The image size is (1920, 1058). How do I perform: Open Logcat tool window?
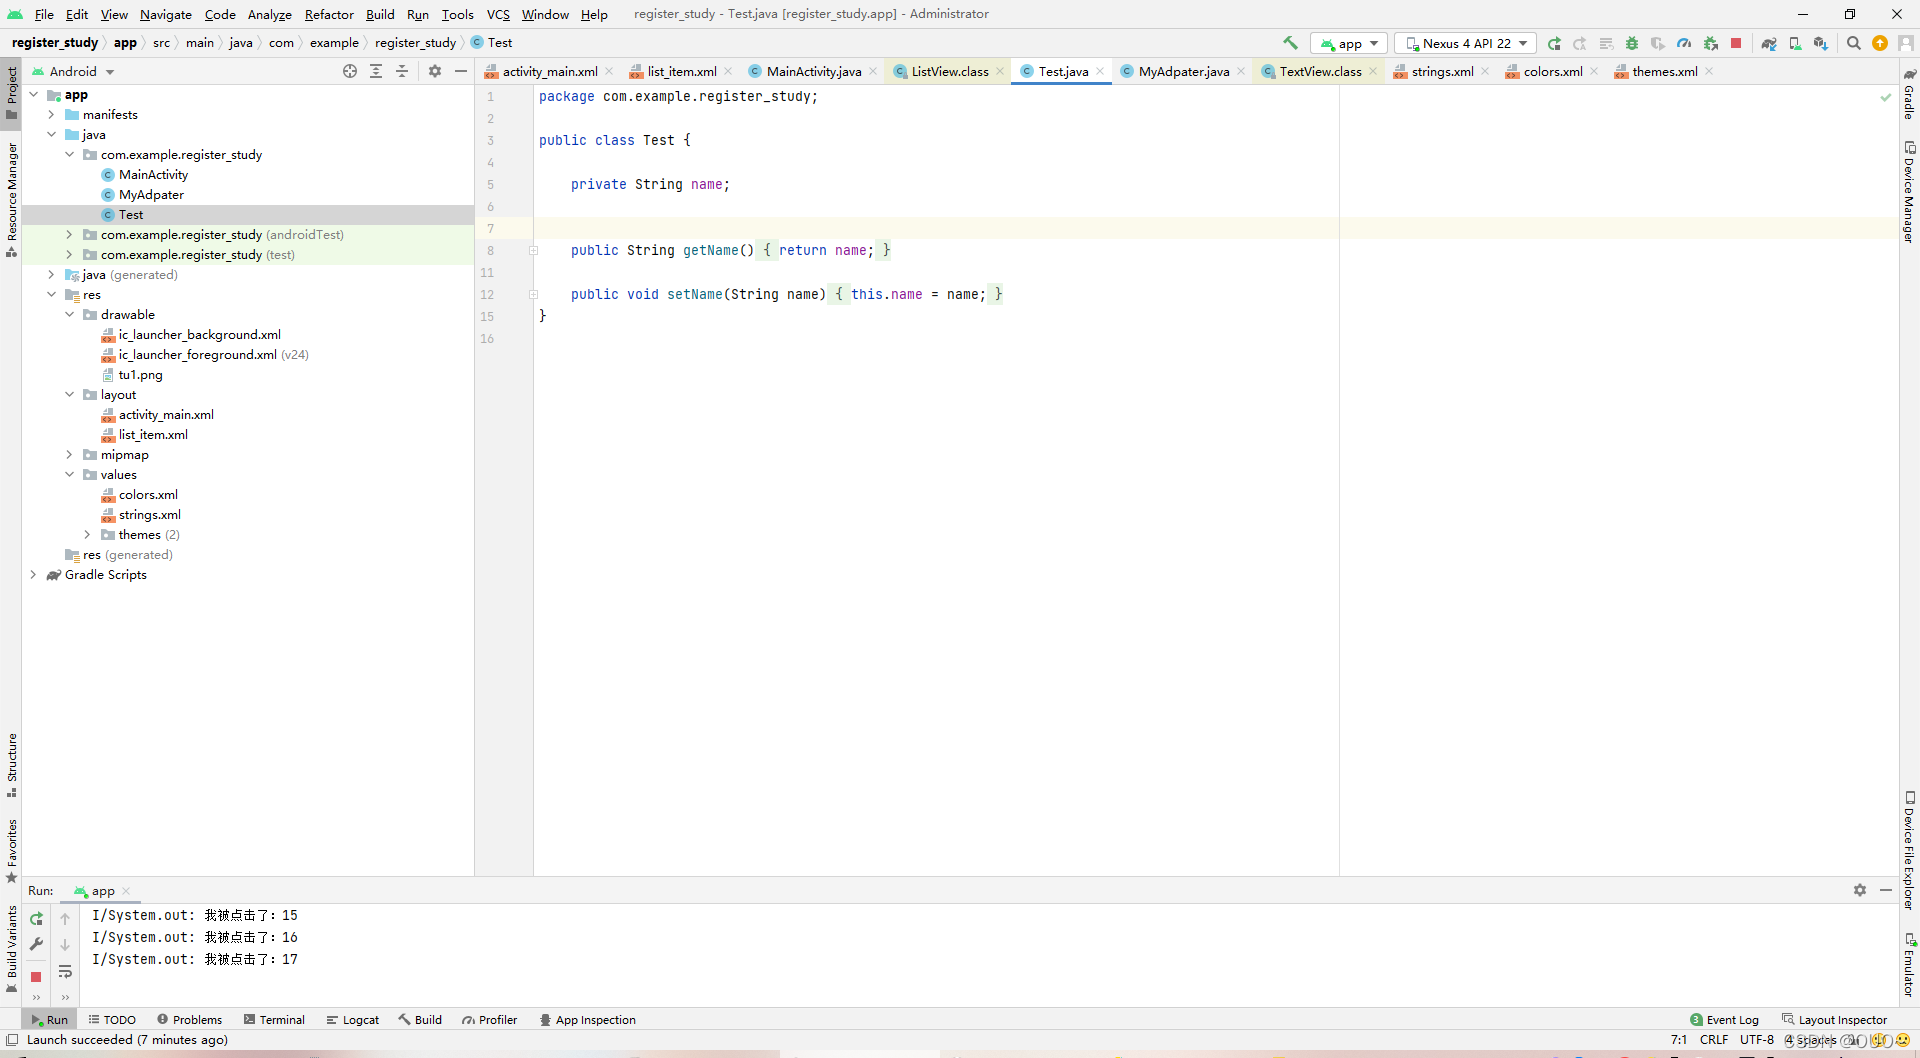[x=353, y=1020]
